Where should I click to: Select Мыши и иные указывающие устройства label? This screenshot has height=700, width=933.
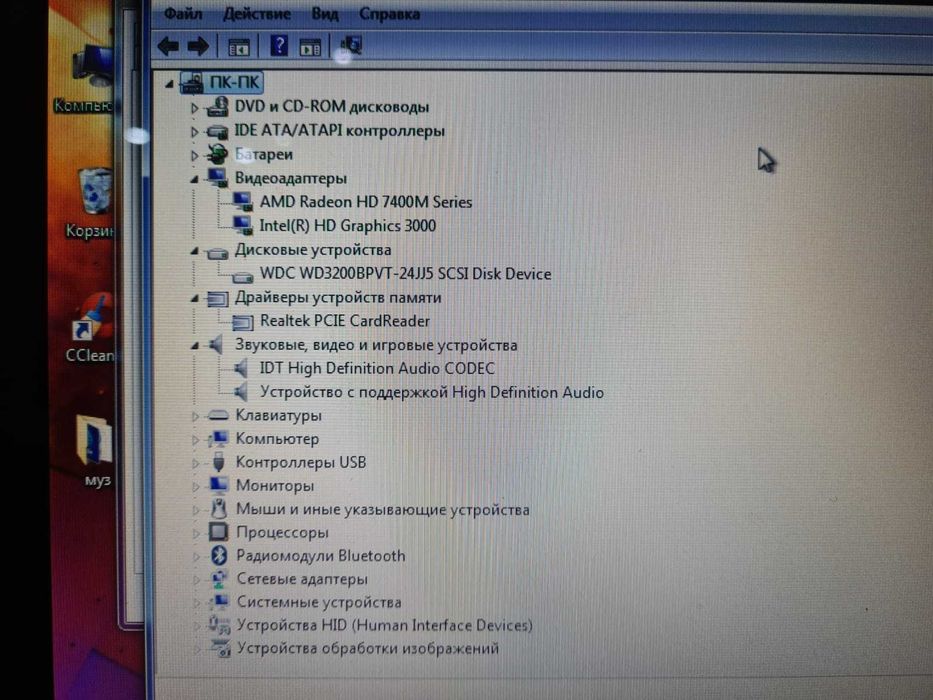pos(383,510)
